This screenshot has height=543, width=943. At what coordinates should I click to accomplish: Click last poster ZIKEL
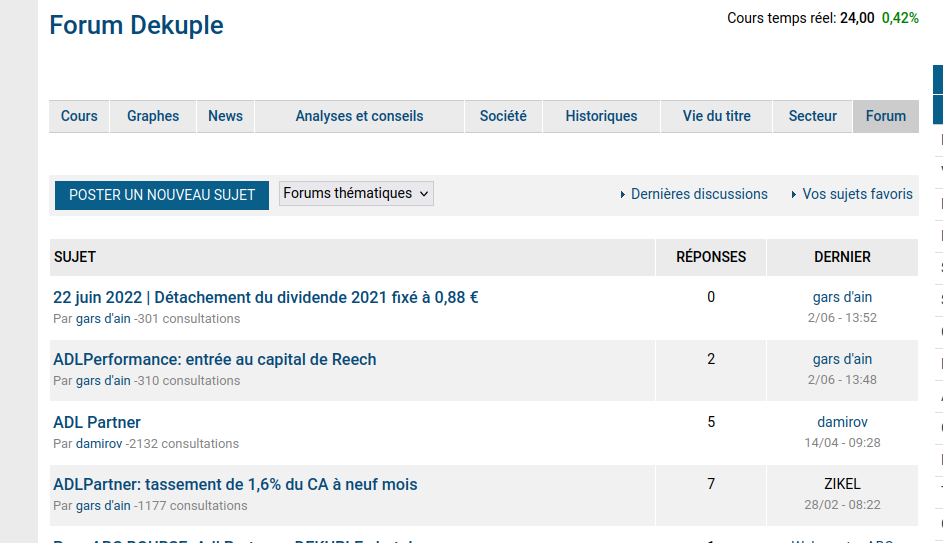842,484
